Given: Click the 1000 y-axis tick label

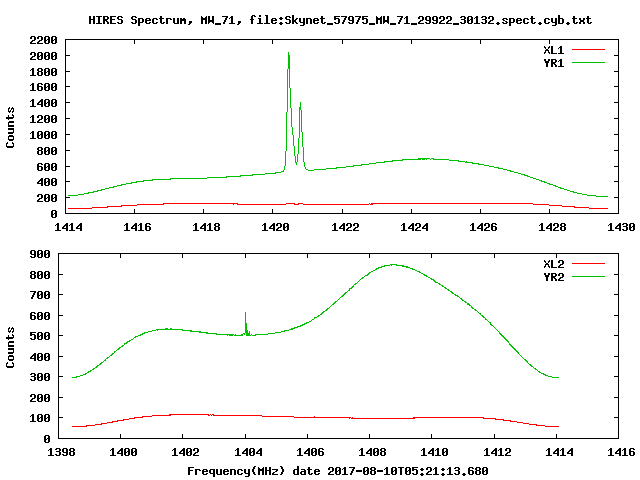Looking at the screenshot, I should coord(43,135).
